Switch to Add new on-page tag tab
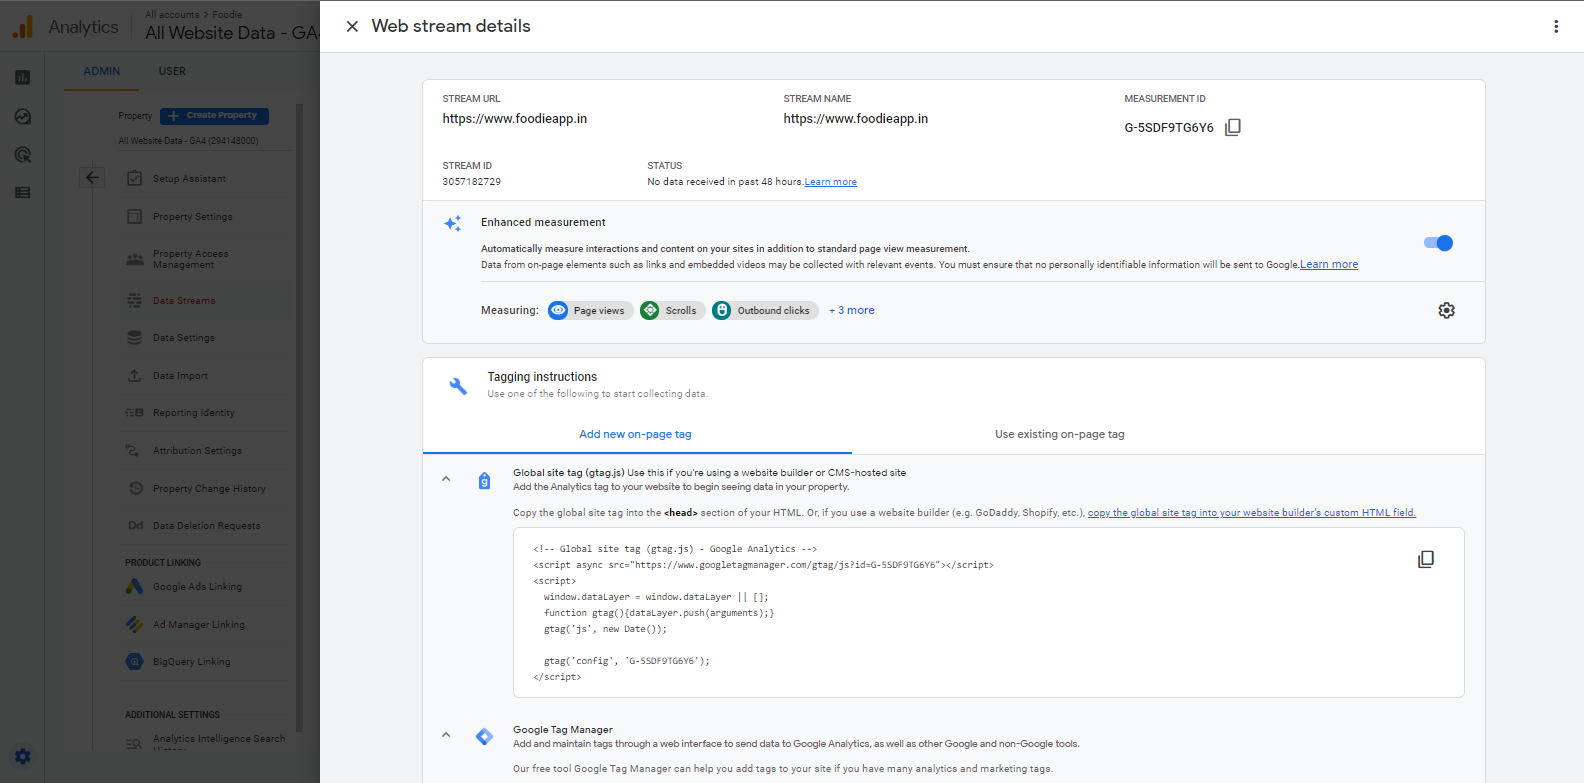Viewport: 1584px width, 783px height. 636,434
